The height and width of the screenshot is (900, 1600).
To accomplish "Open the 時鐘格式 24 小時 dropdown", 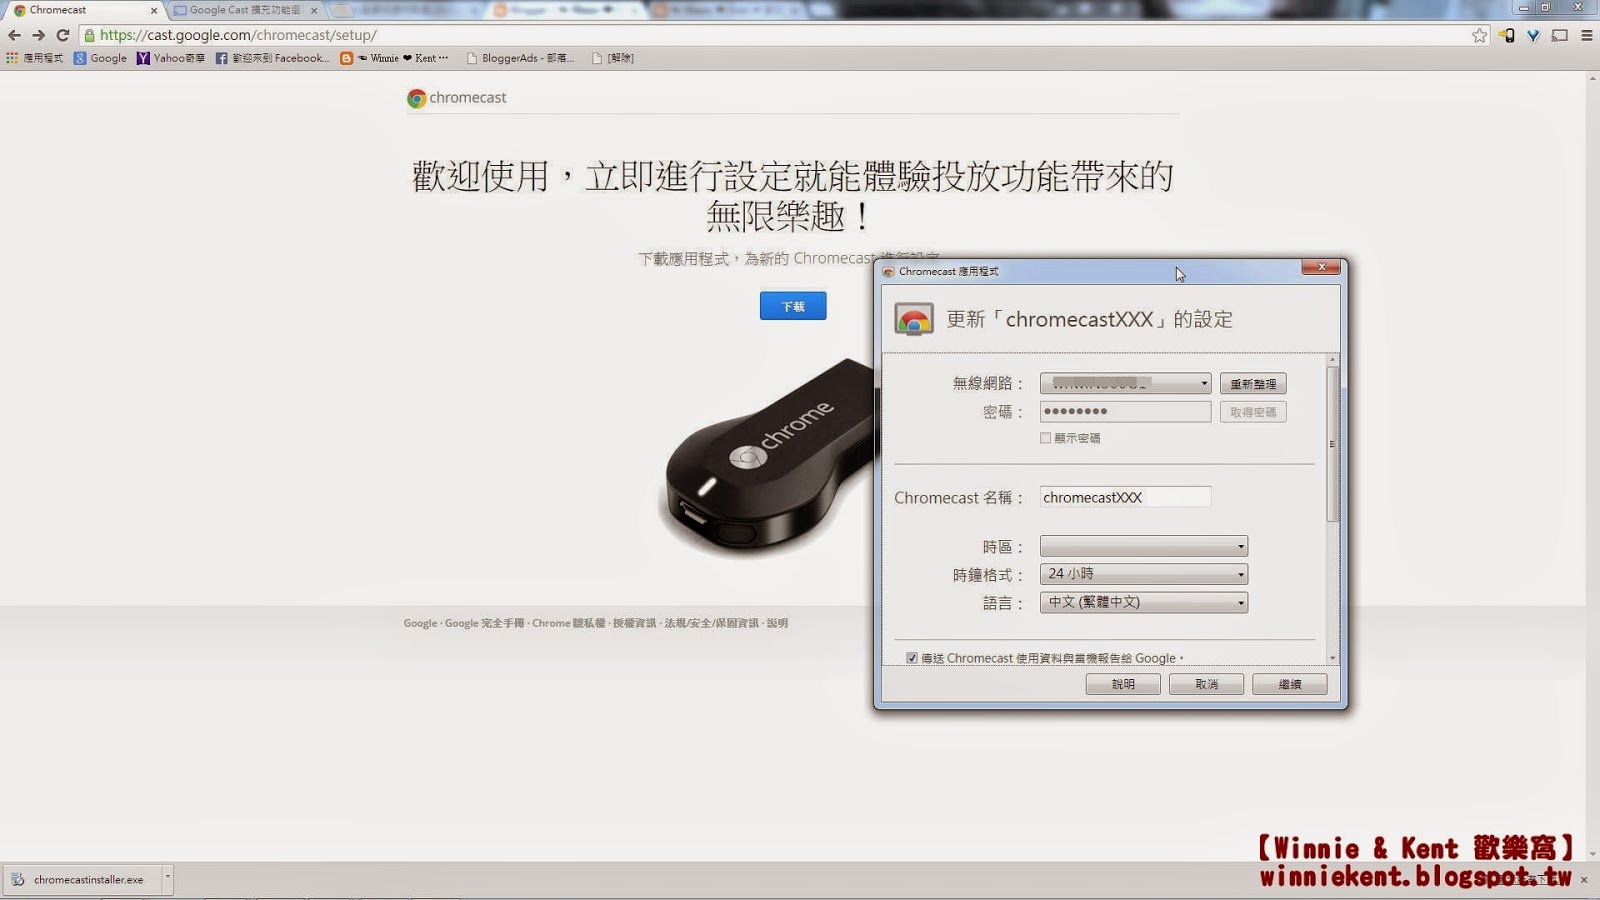I will click(x=1144, y=574).
